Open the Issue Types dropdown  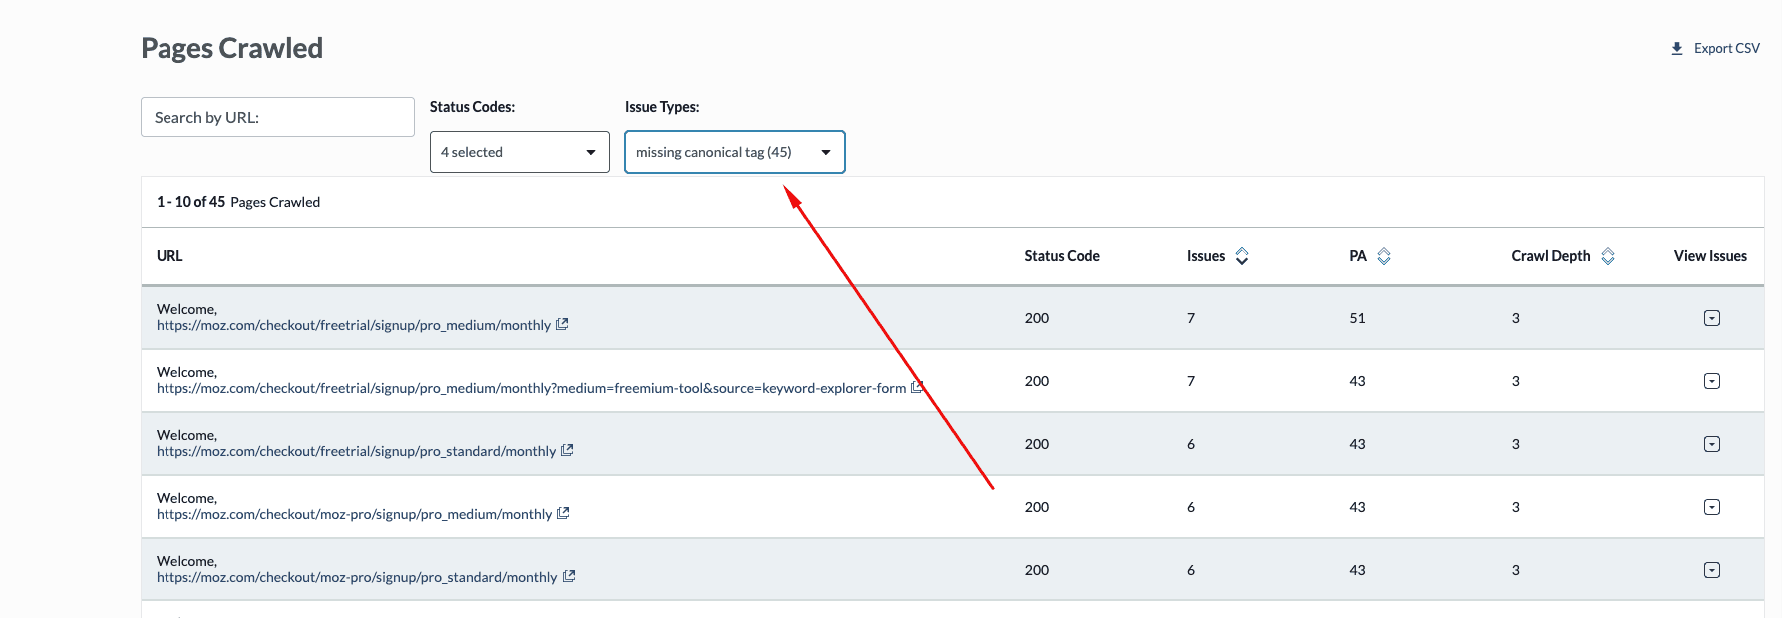734,152
